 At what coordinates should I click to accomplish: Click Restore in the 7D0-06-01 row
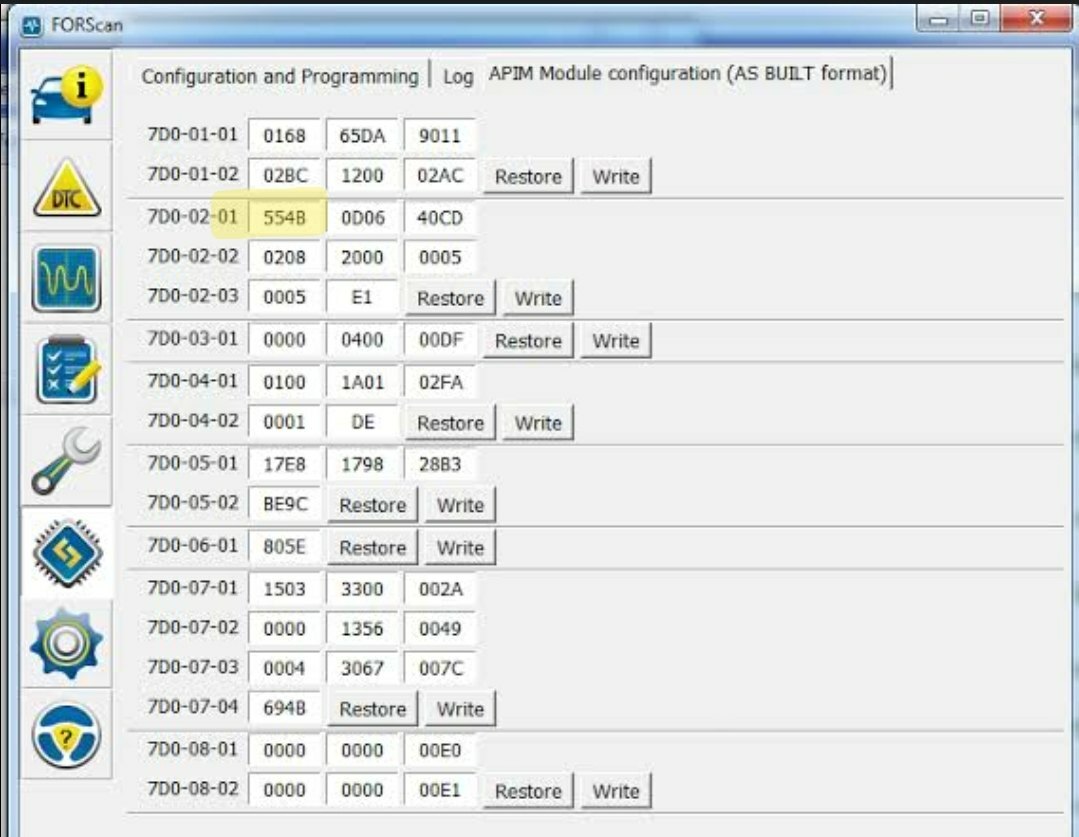[x=372, y=547]
